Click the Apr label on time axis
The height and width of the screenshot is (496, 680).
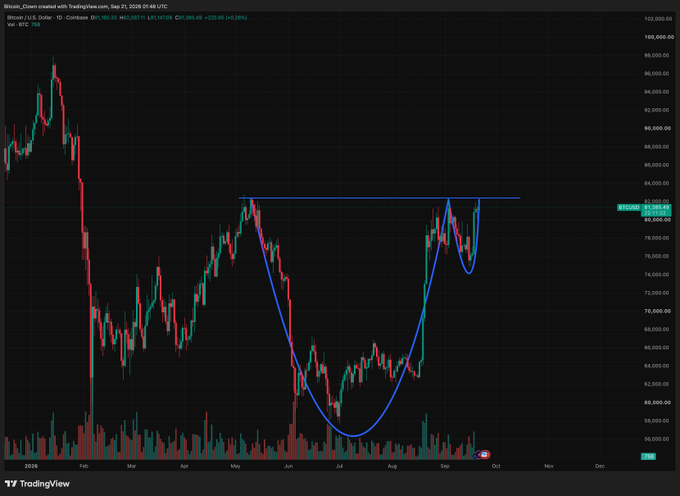click(184, 466)
